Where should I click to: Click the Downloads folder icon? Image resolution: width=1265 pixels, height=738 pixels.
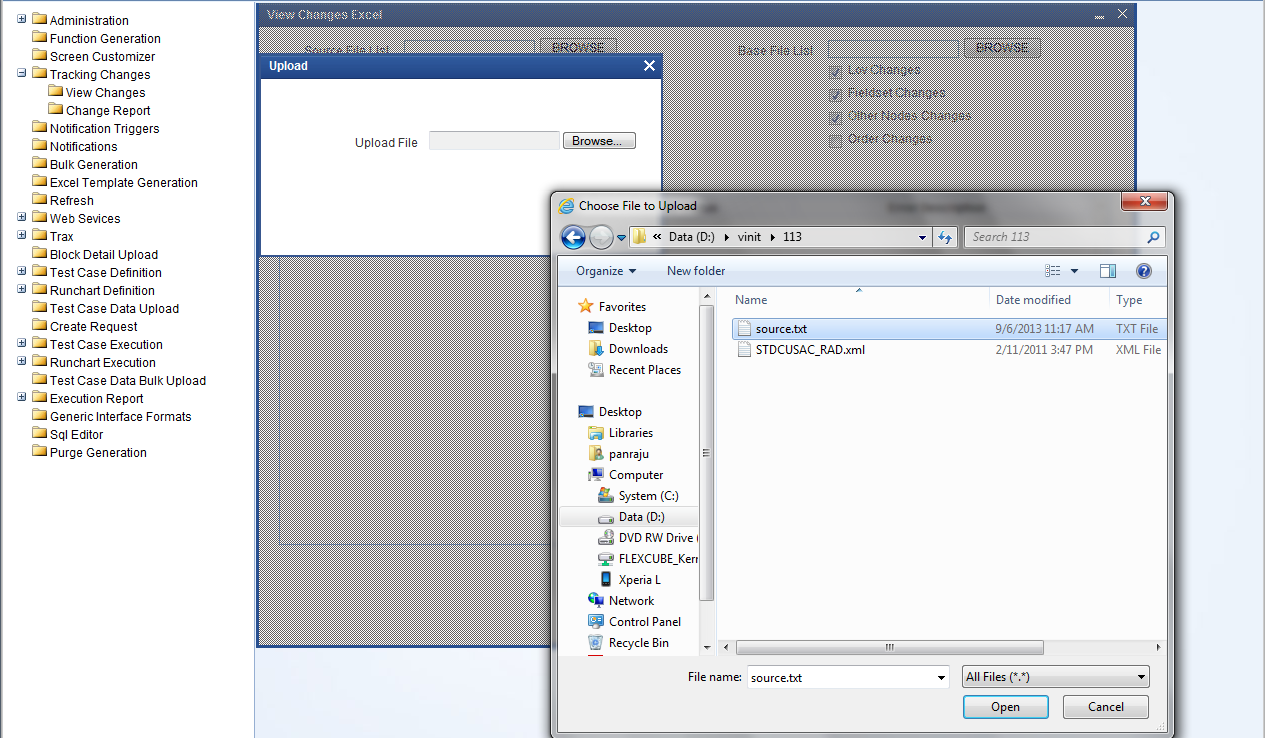coord(596,348)
